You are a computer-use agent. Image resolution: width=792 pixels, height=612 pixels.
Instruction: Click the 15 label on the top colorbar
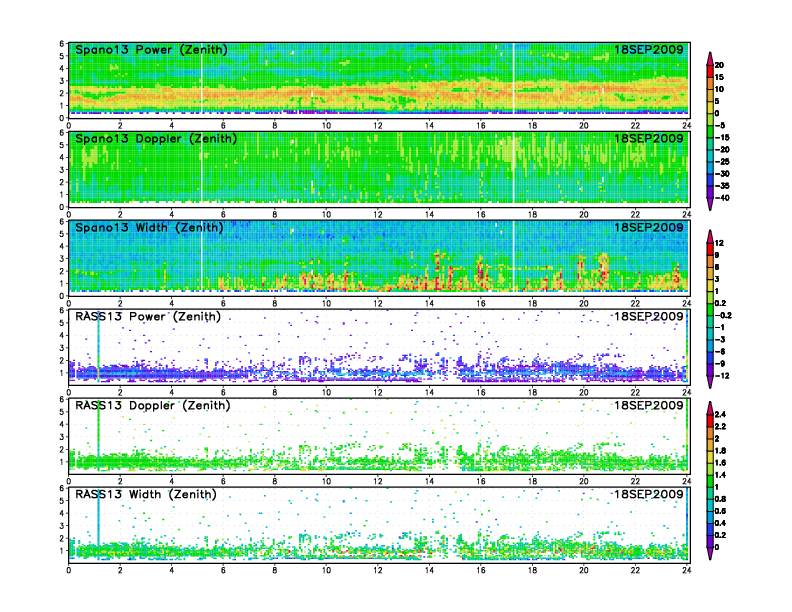tap(719, 77)
